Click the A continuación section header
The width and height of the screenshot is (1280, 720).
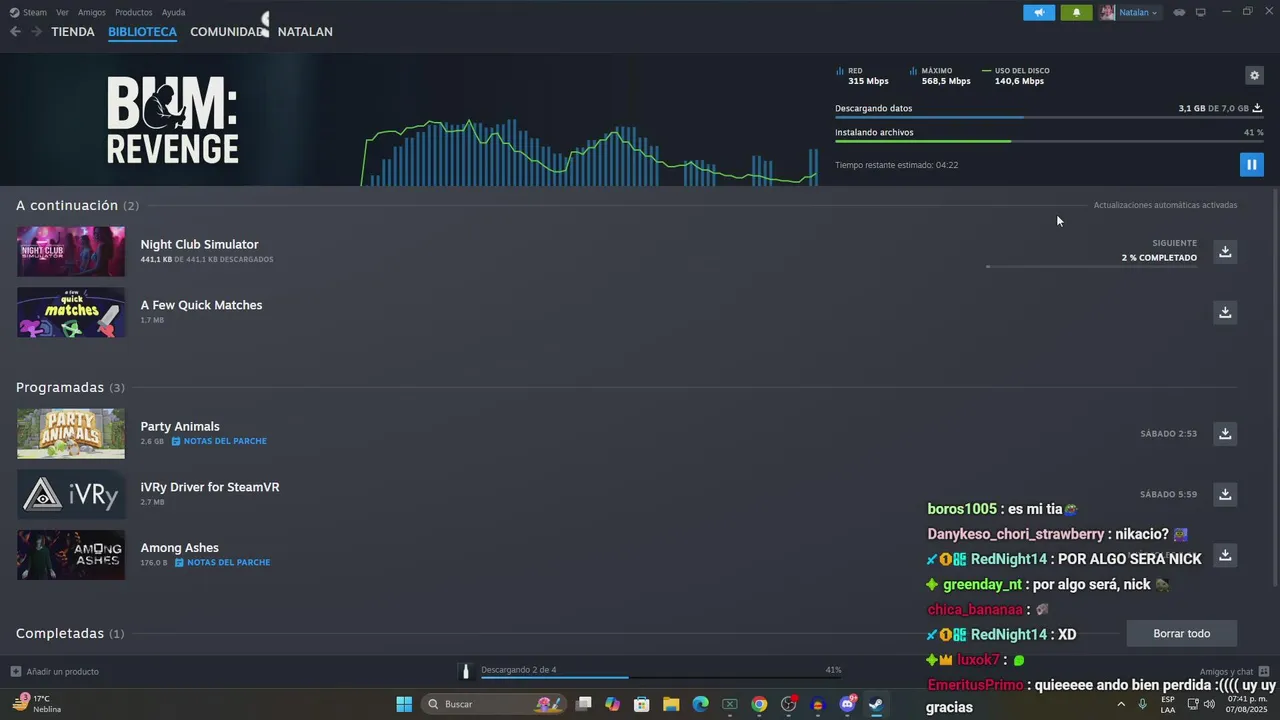77,205
